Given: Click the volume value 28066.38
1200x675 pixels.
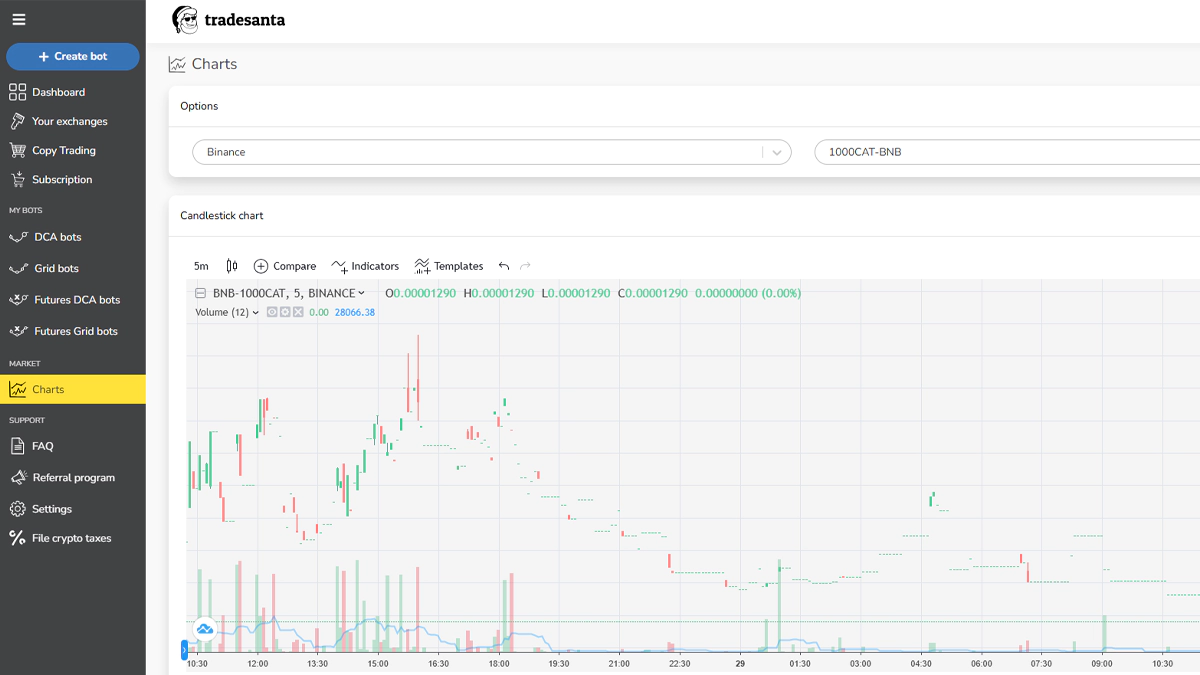Looking at the screenshot, I should 354,313.
